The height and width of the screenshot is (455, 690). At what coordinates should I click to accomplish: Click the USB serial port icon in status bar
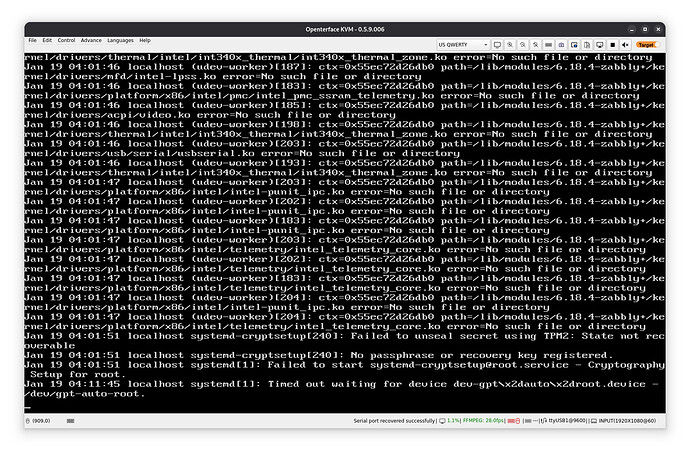[544, 421]
